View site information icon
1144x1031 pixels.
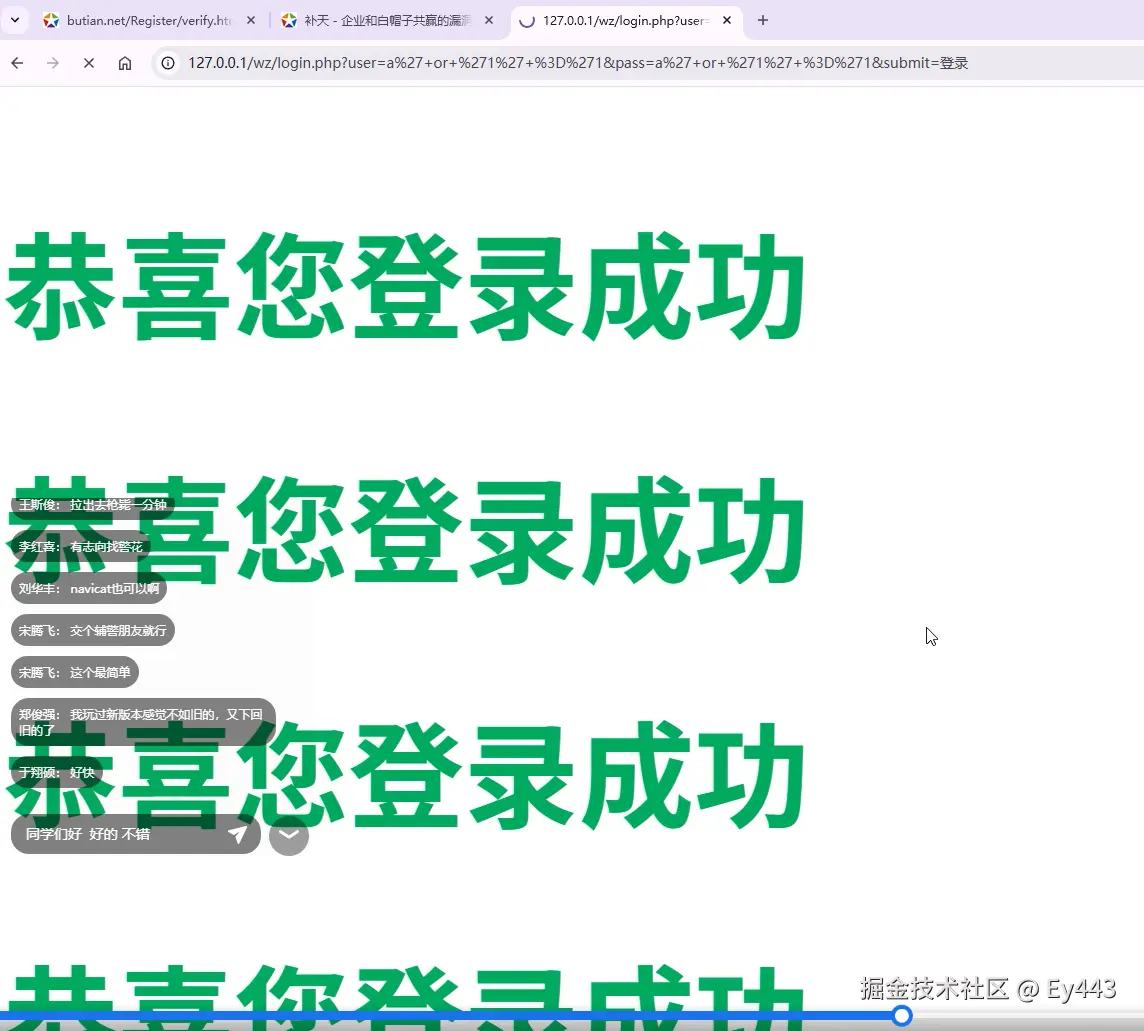168,63
